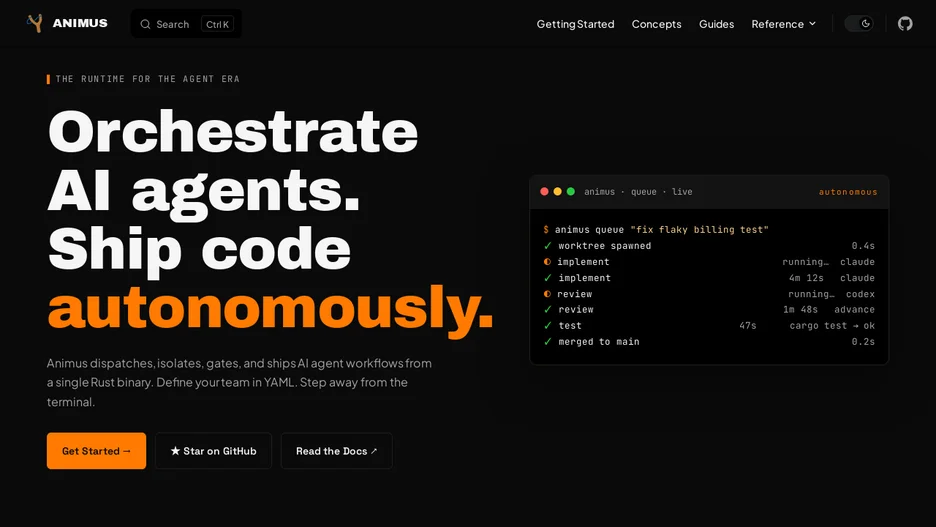This screenshot has width=936, height=527.
Task: Click the ANIMUS brand name link
Action: tap(80, 23)
